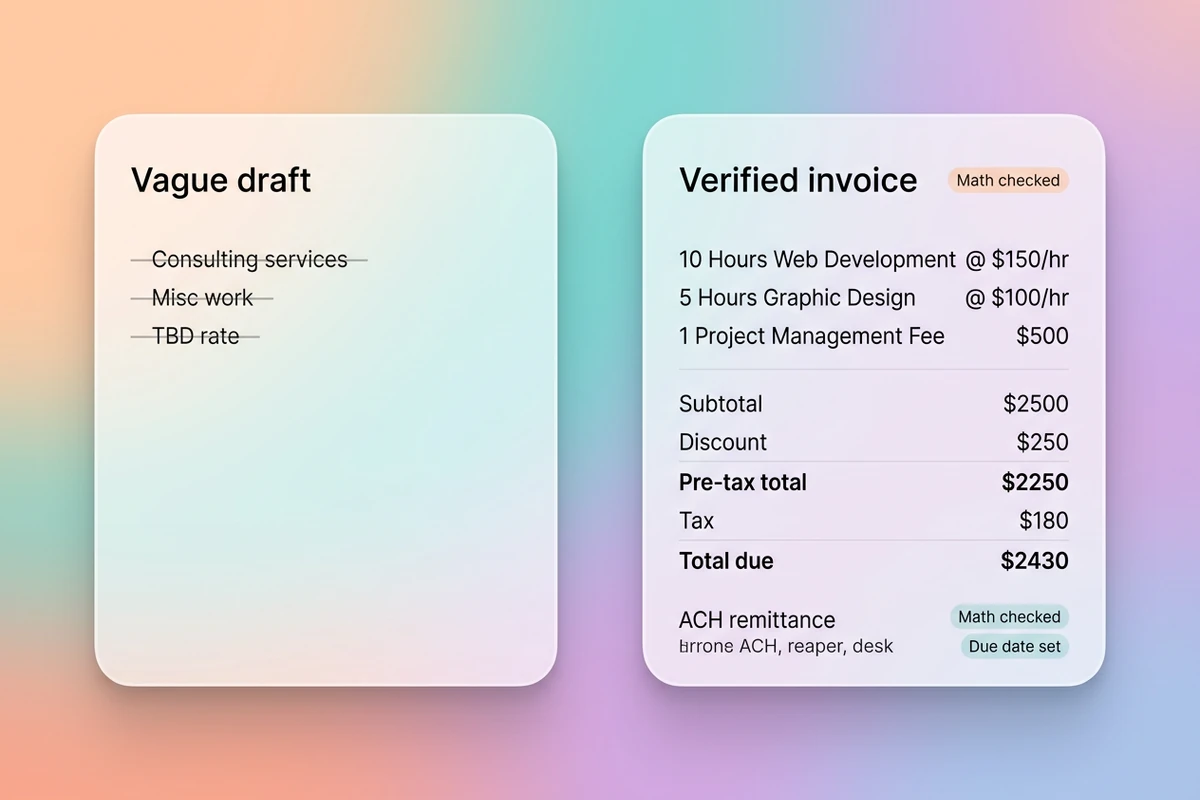Click the "Discount" label
The height and width of the screenshot is (800, 1200).
(x=723, y=442)
